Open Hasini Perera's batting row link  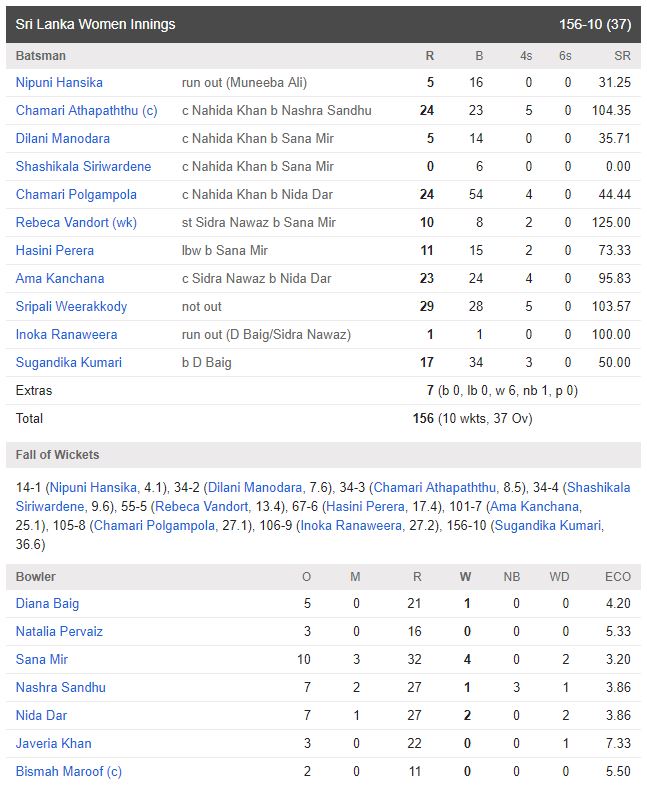[55, 250]
